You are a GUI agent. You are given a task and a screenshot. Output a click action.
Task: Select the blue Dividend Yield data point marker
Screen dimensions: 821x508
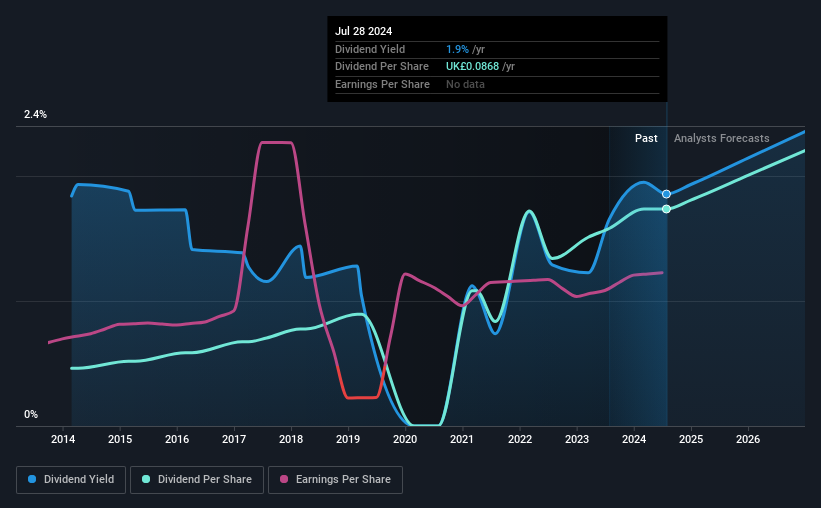[x=666, y=194]
